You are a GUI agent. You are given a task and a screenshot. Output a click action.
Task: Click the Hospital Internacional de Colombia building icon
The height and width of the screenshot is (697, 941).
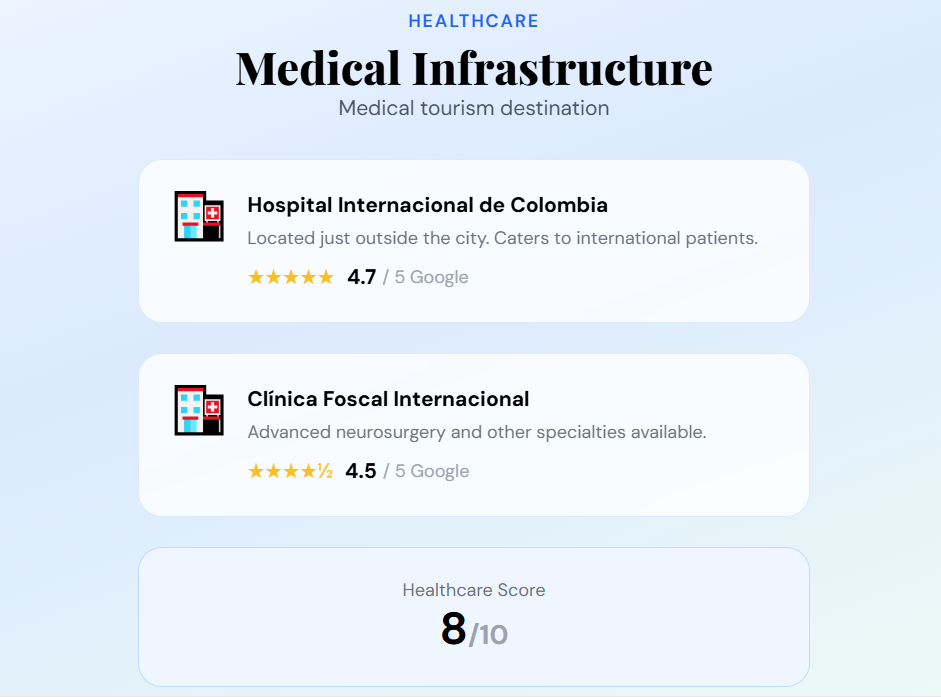[198, 216]
